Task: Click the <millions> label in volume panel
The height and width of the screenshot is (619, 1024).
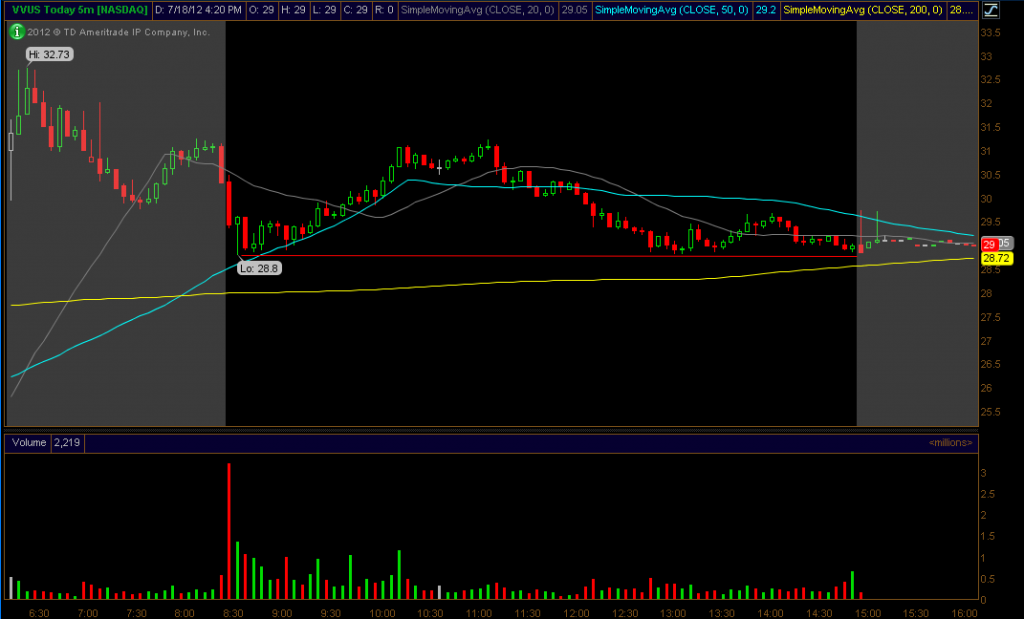Action: 950,443
